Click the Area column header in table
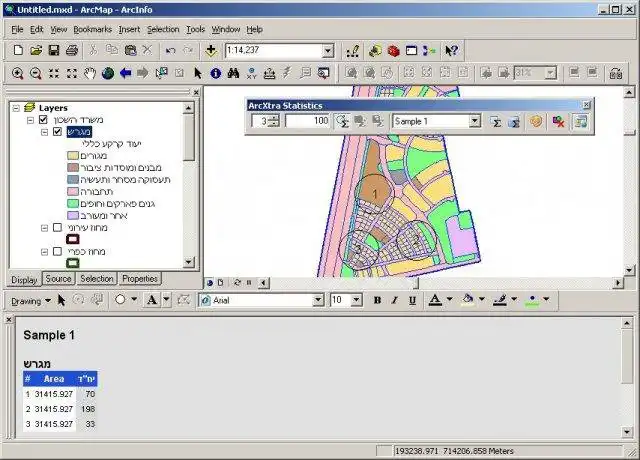640x460 pixels. tap(54, 379)
